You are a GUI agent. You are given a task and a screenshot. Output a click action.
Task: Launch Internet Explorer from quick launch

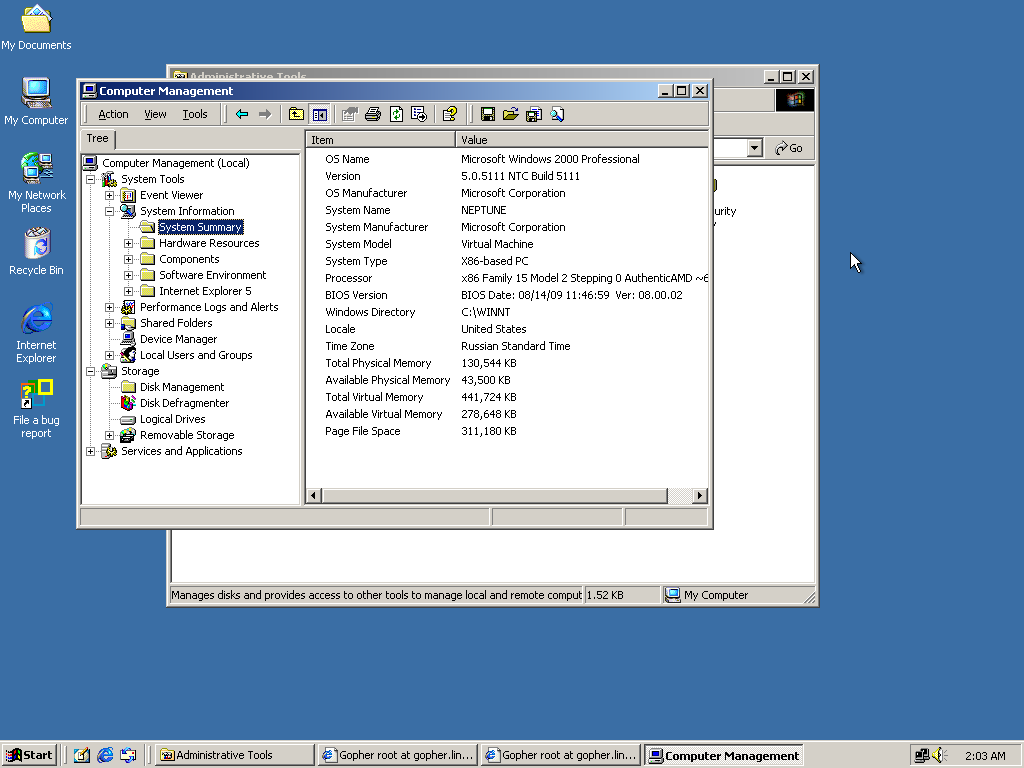(104, 755)
